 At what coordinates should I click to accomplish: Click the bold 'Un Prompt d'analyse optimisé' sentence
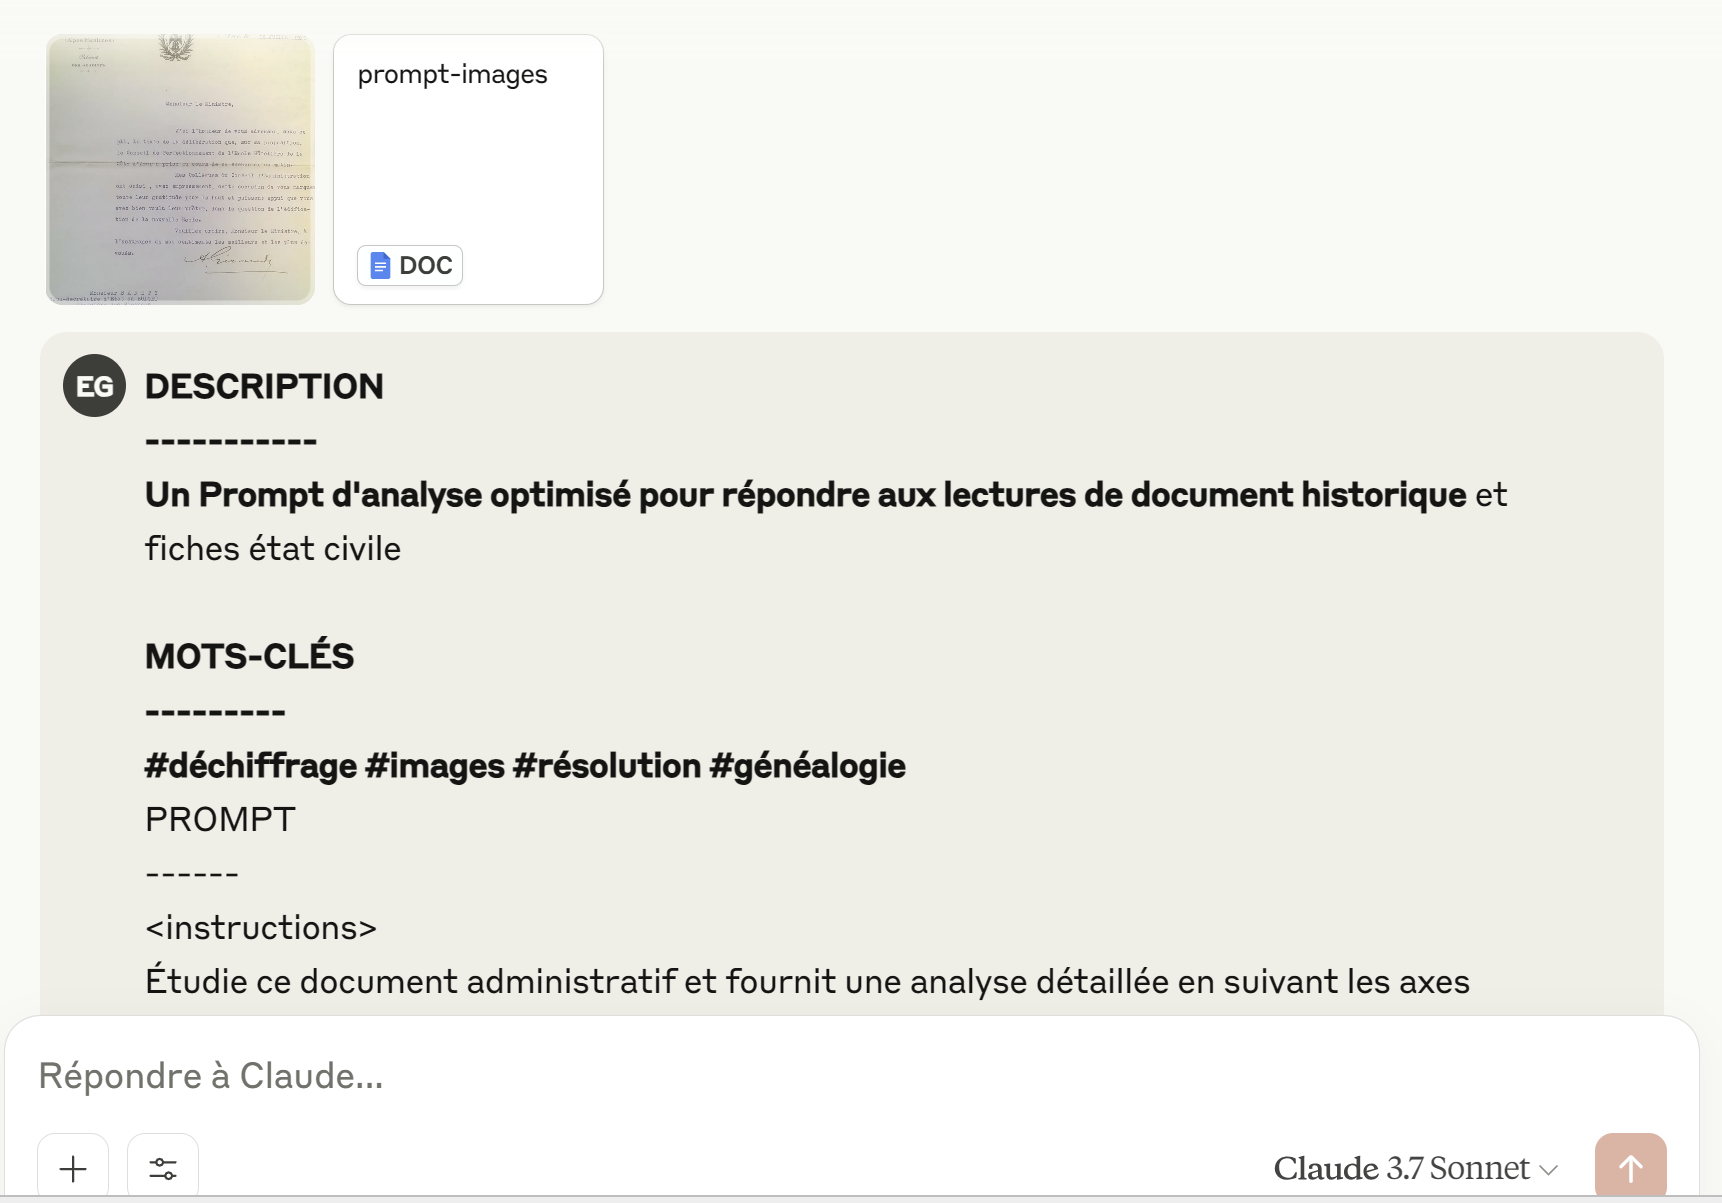click(x=805, y=494)
